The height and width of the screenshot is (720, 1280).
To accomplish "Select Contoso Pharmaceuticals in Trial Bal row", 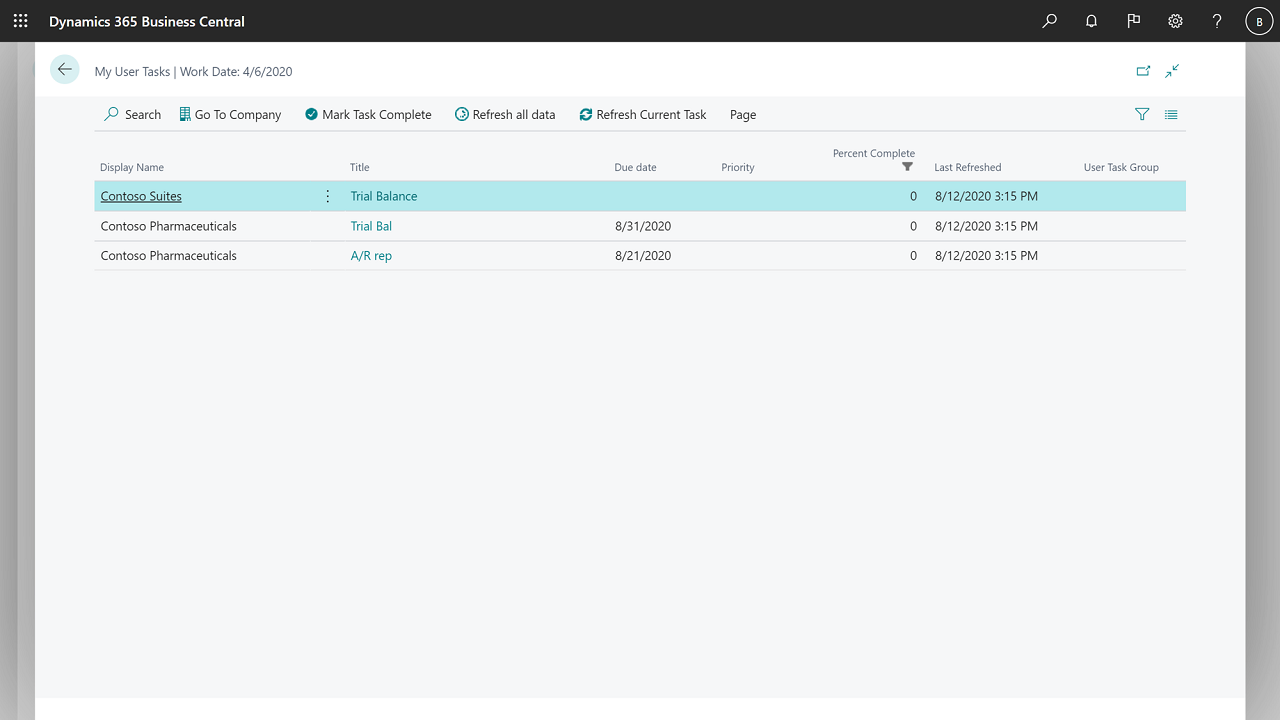I will 169,226.
